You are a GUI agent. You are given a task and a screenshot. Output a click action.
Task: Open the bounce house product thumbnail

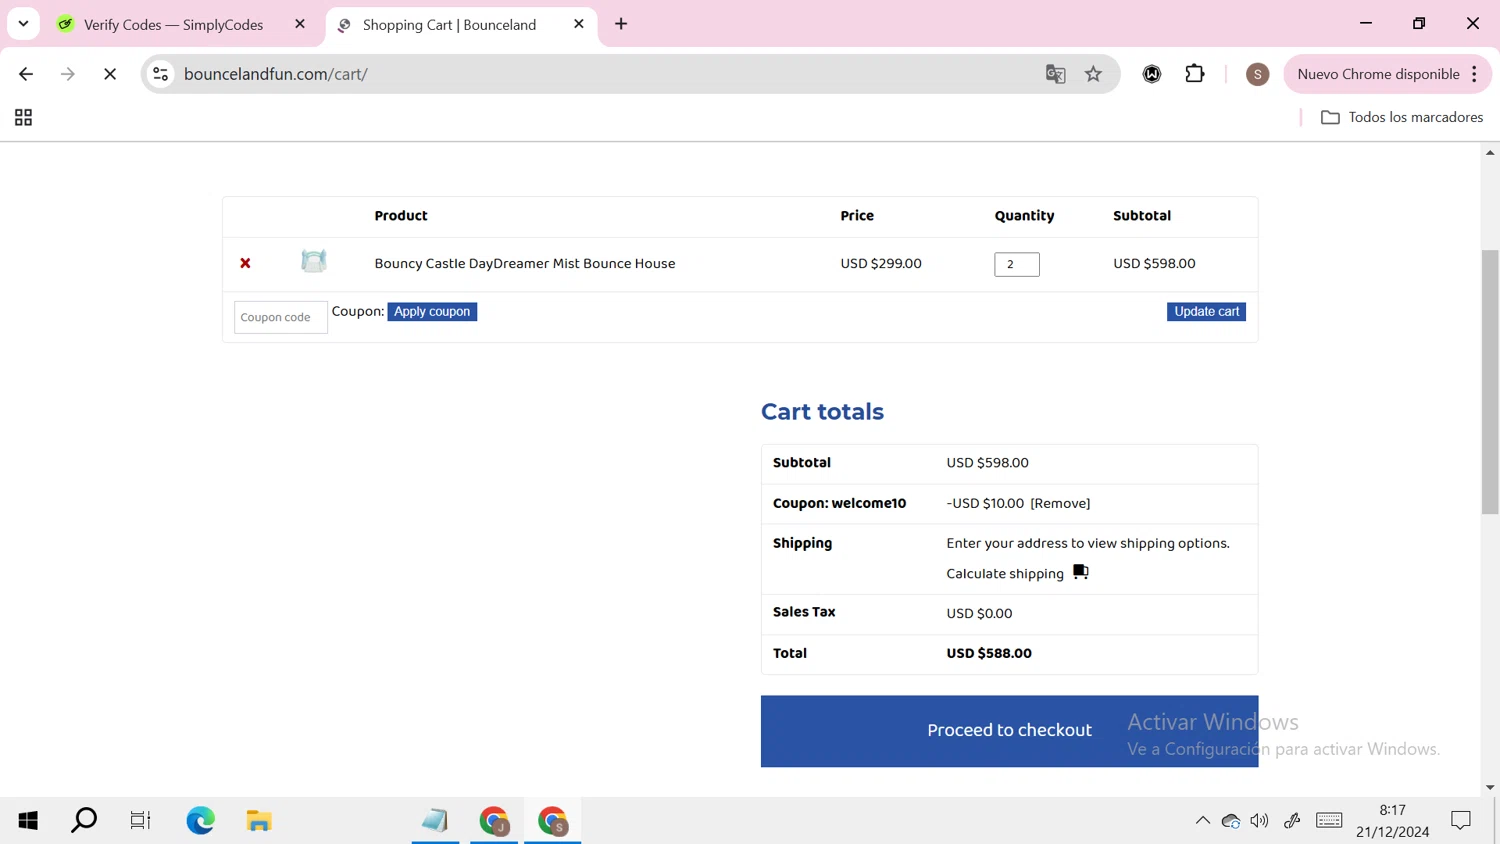pos(314,262)
